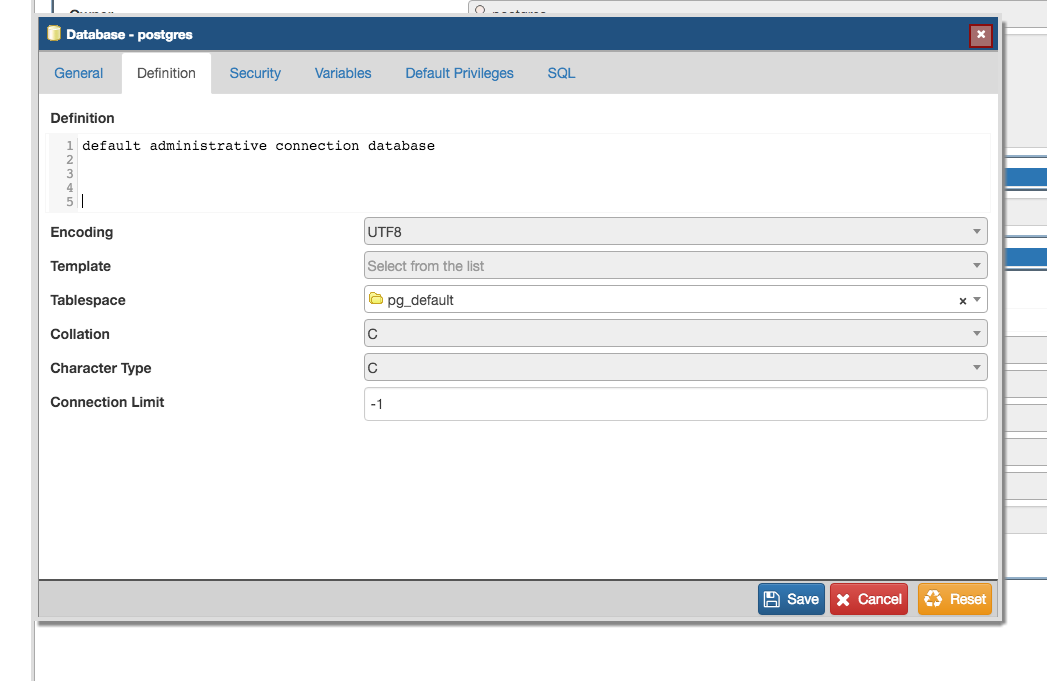Screen dimensions: 1047x681
Task: Save the database changes
Action: (x=791, y=599)
